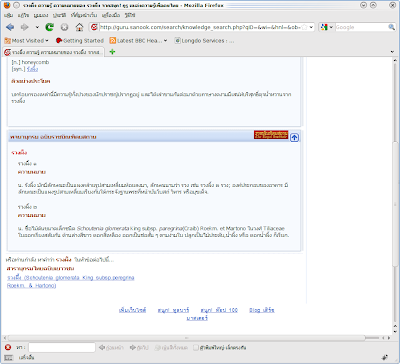Click the 'รวงผึ้ง ๑' entry label

27,164
